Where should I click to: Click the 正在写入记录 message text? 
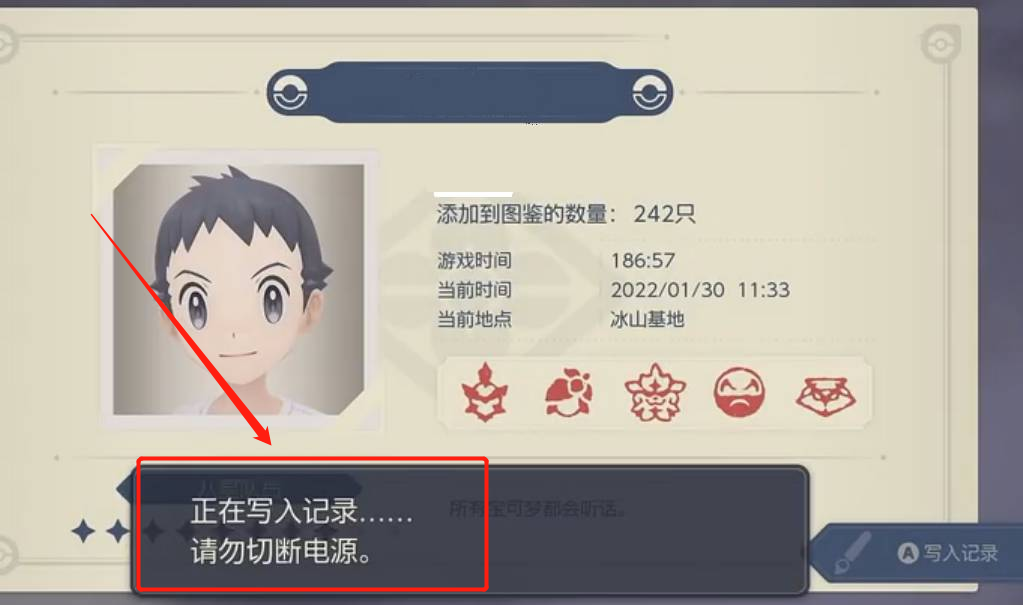[301, 511]
